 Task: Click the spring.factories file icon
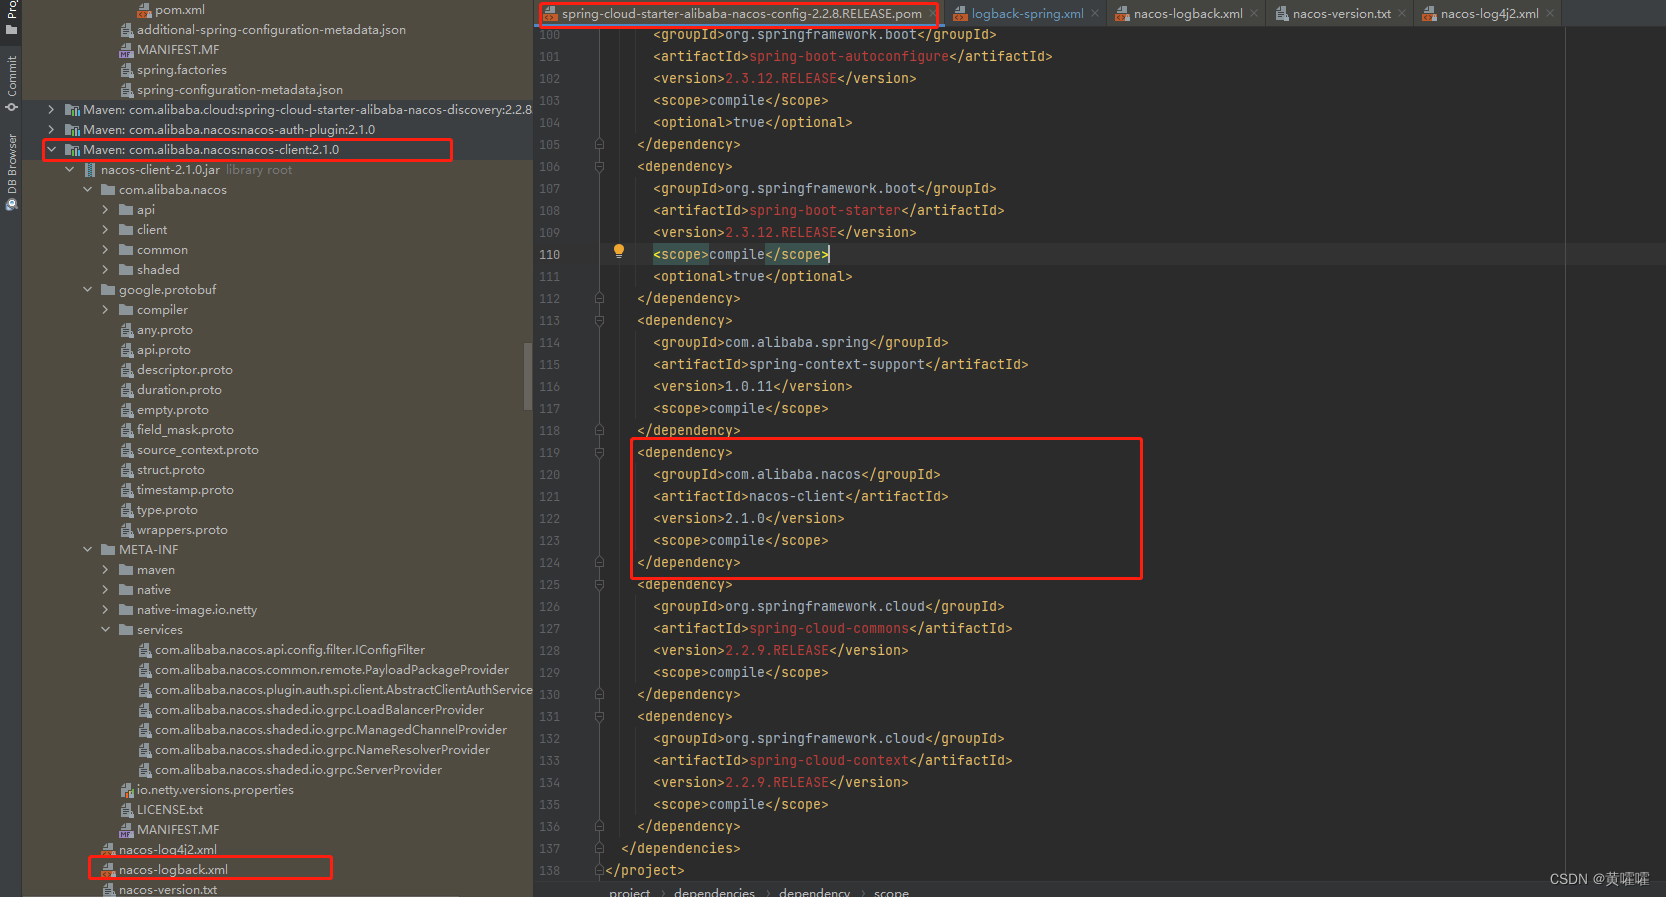(x=127, y=70)
